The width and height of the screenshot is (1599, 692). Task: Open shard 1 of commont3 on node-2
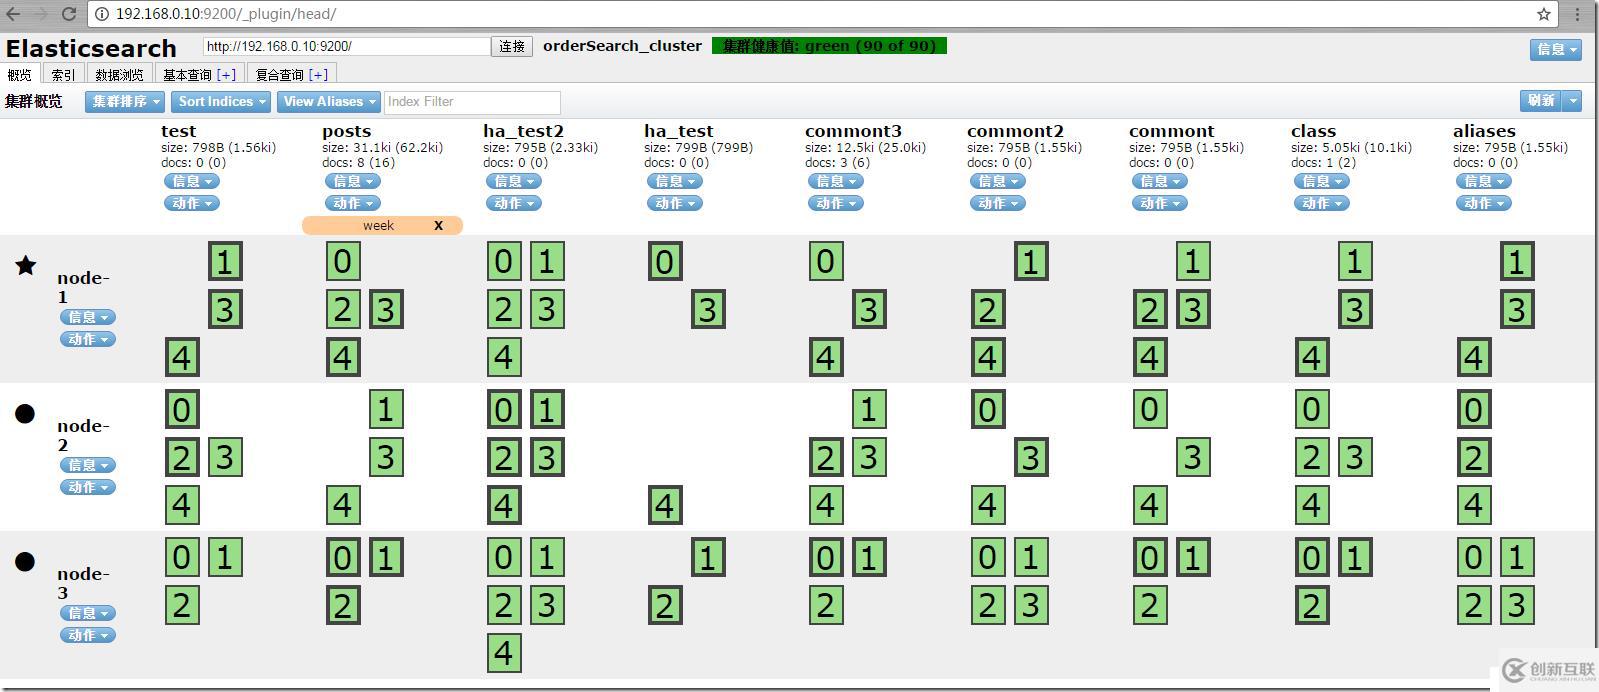coord(869,409)
